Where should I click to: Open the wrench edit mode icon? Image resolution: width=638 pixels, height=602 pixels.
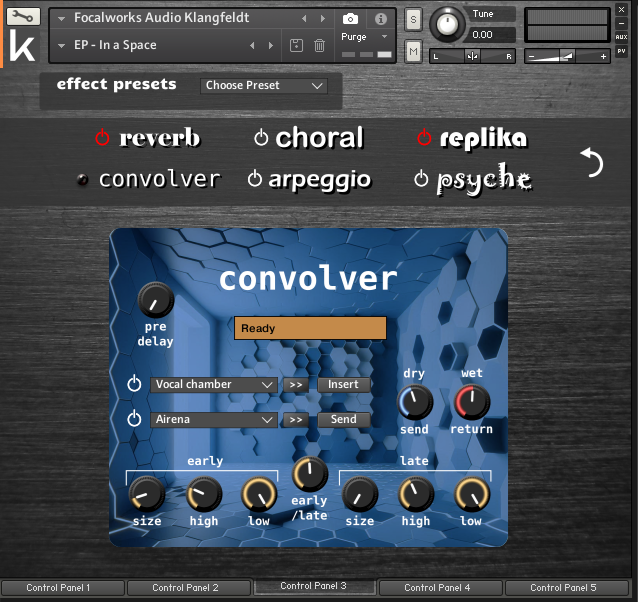tap(25, 17)
